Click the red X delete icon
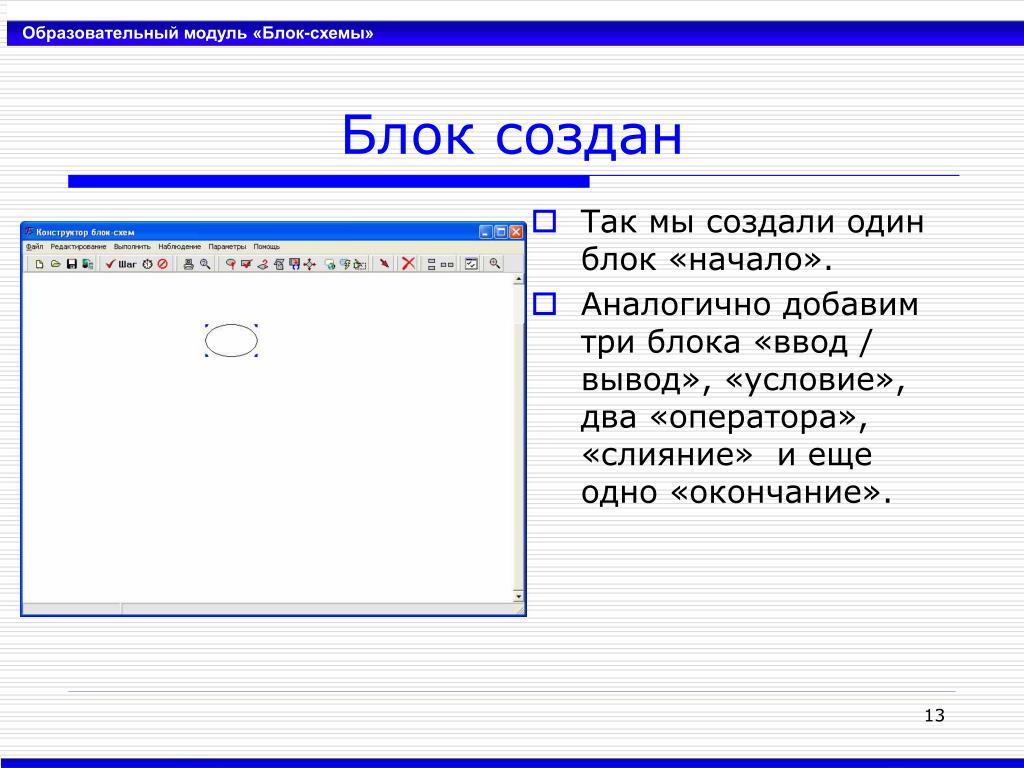 coord(409,263)
